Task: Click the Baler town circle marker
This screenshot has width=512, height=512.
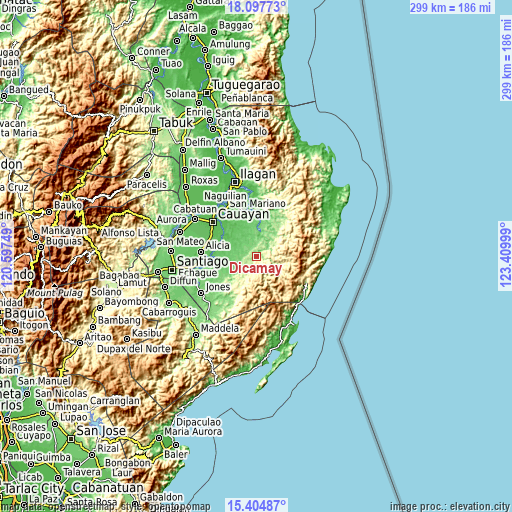Action: [x=176, y=445]
